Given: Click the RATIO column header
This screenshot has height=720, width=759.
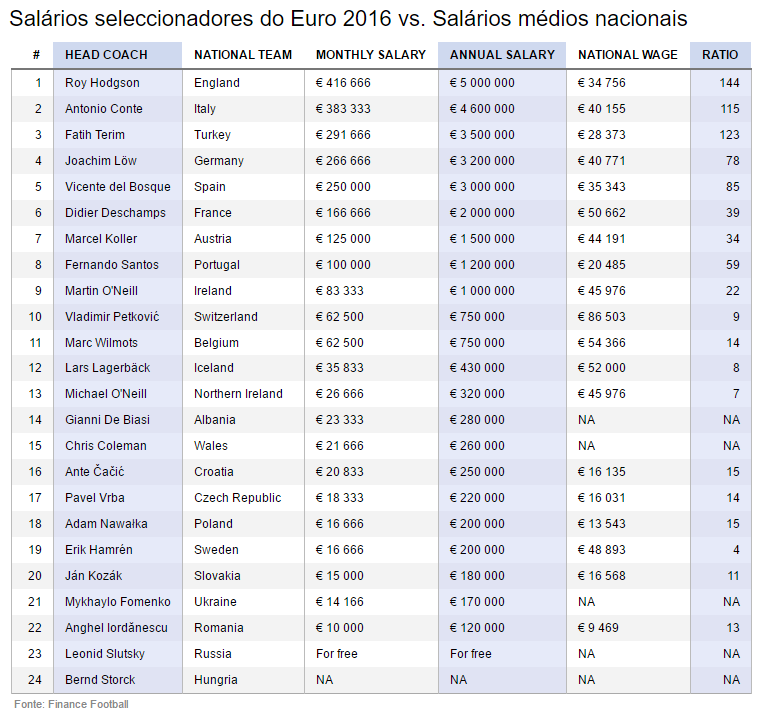Looking at the screenshot, I should tap(720, 55).
